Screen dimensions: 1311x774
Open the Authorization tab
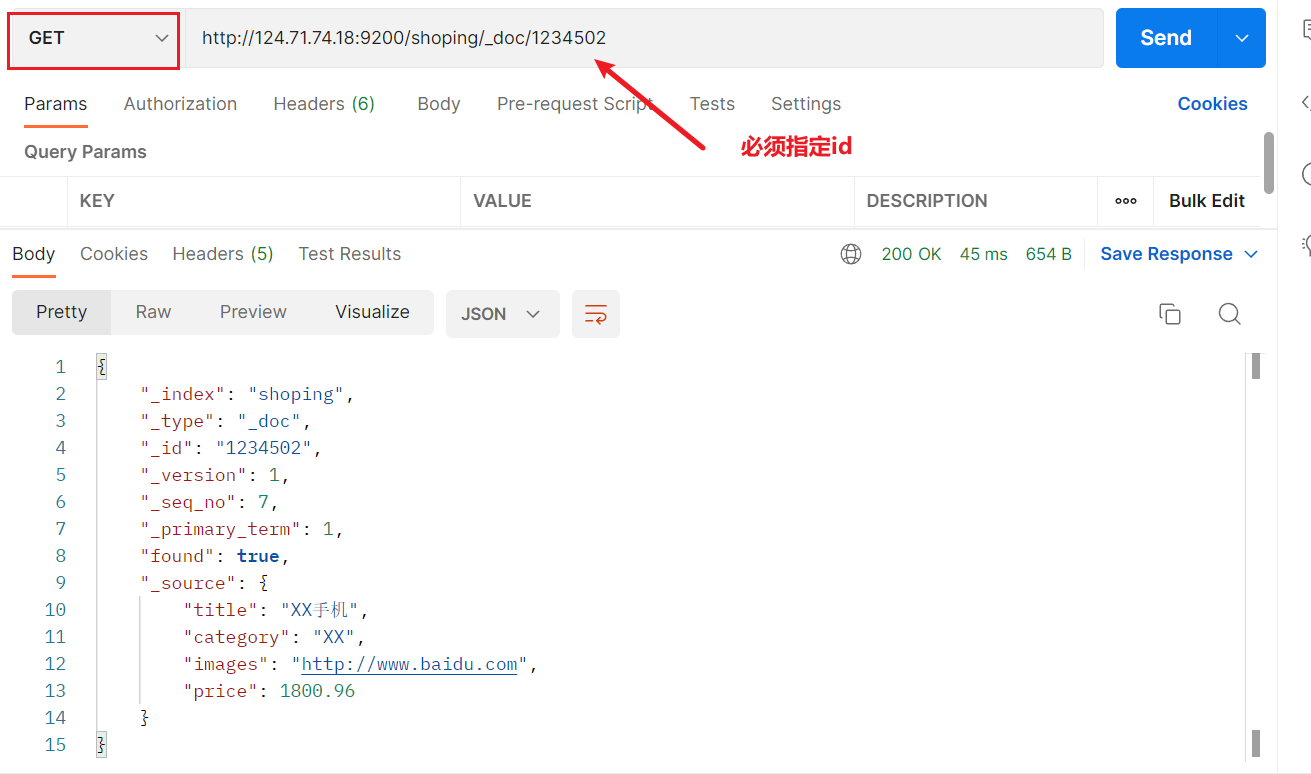click(x=180, y=104)
